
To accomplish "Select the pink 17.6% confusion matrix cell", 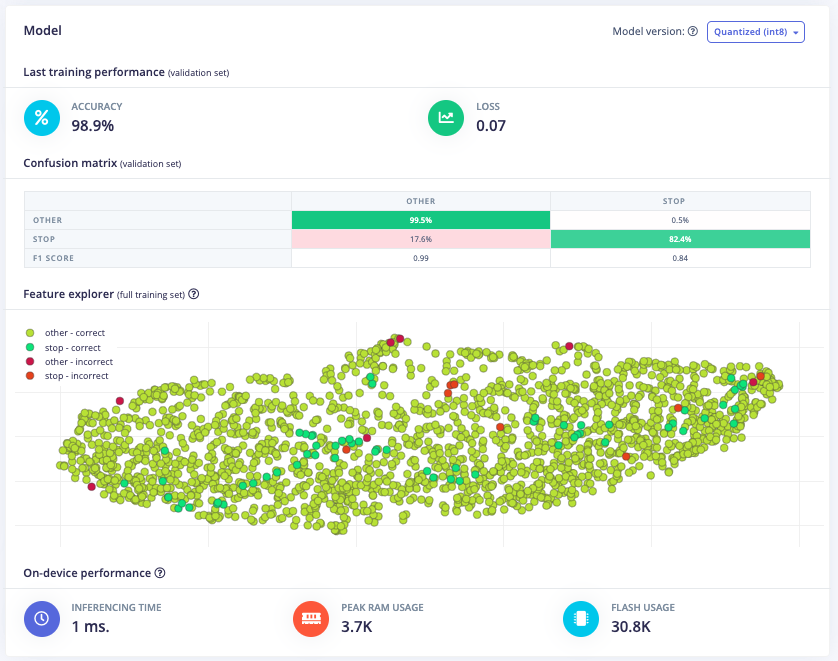I will tap(420, 239).
